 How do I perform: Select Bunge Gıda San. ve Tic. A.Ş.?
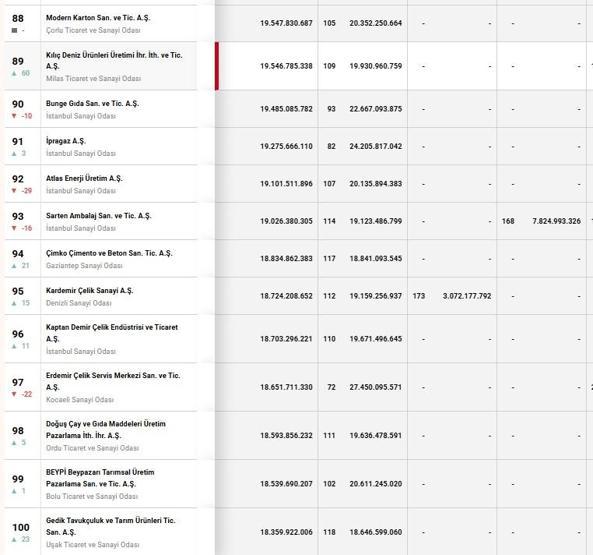92,104
